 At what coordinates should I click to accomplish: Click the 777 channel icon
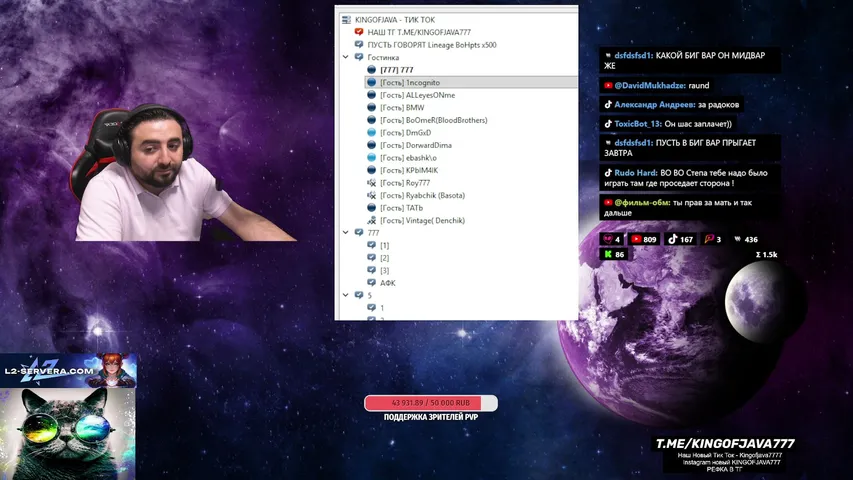(x=359, y=232)
